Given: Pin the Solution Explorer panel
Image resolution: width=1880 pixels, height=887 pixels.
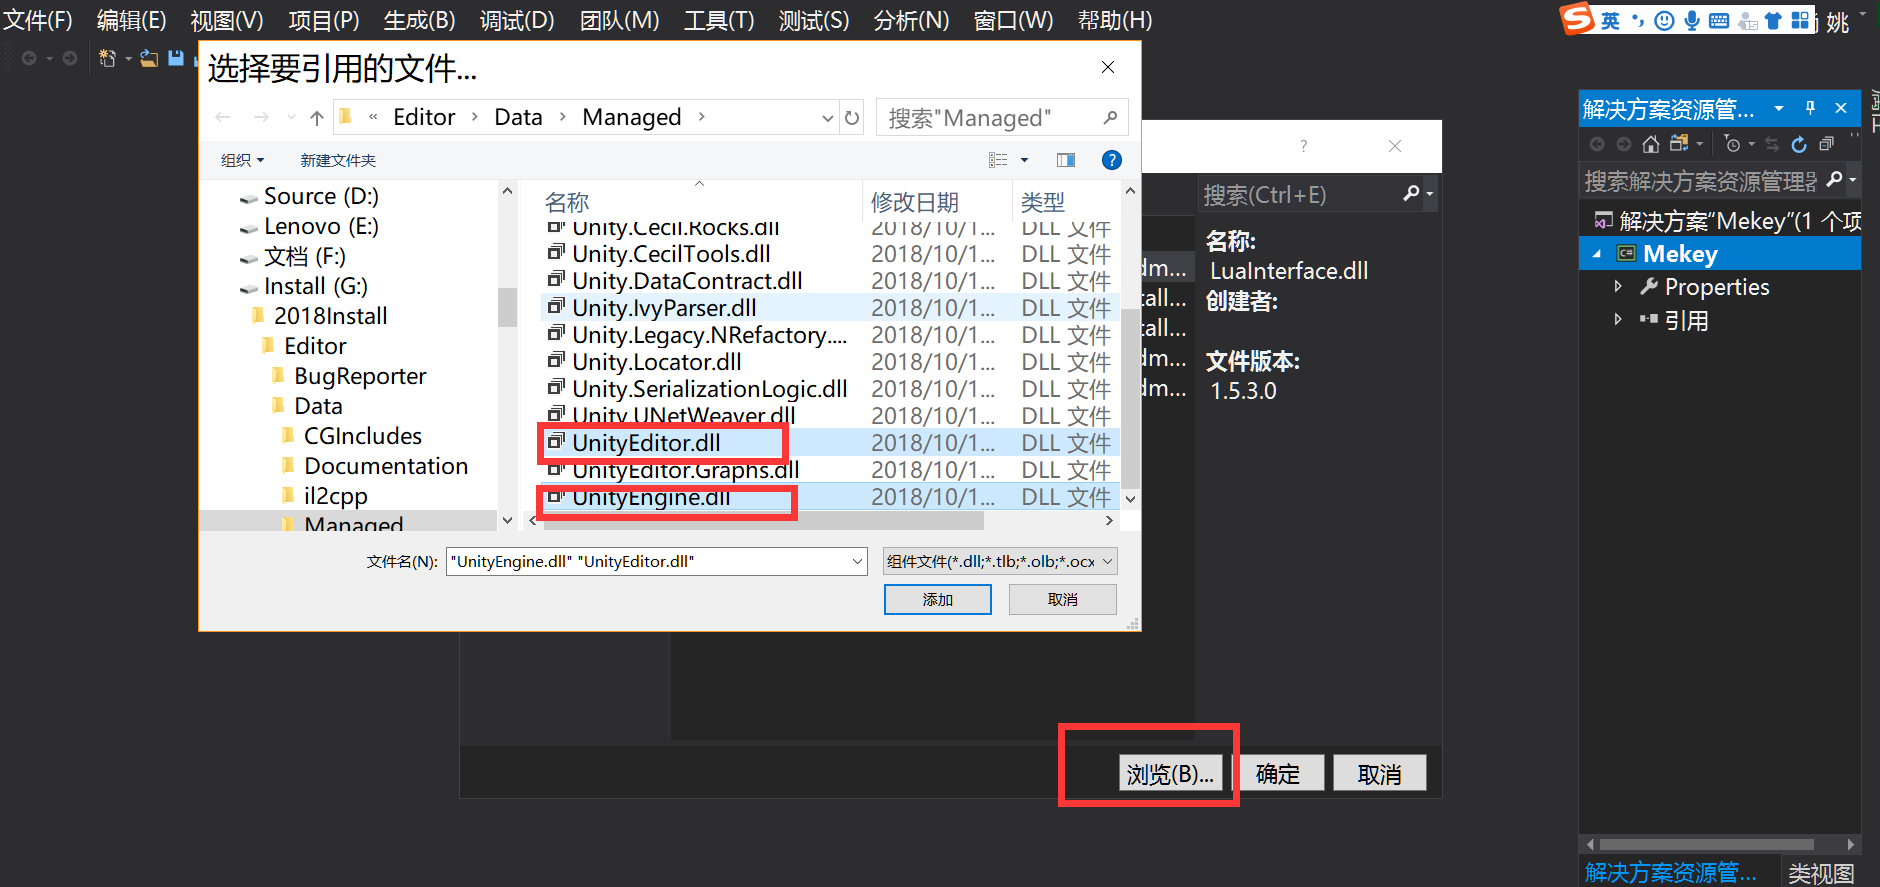Looking at the screenshot, I should [x=1810, y=108].
